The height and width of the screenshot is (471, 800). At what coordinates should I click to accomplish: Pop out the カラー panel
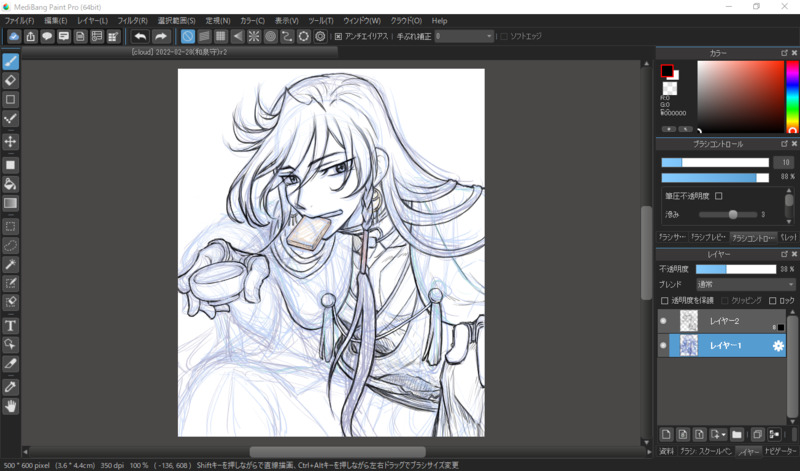pos(784,53)
